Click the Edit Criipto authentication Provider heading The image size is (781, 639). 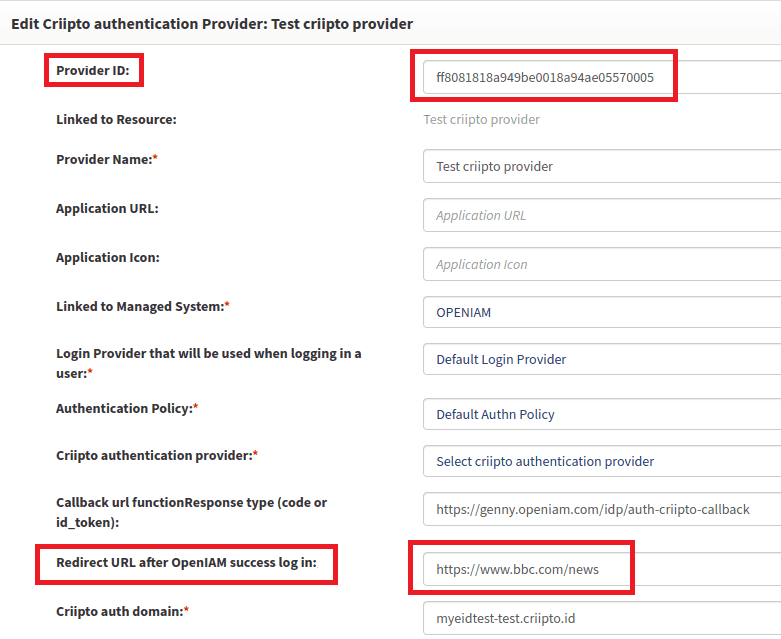[x=212, y=23]
